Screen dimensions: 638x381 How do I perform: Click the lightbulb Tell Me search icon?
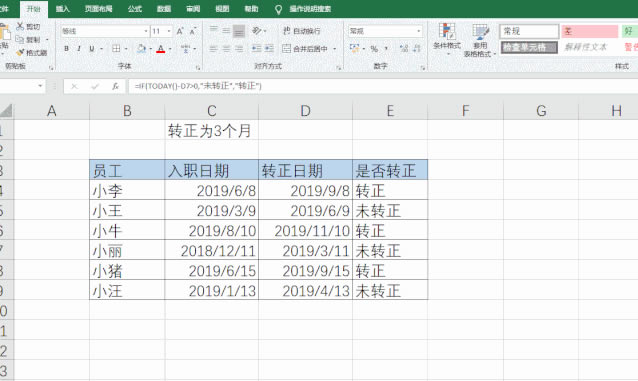[278, 9]
